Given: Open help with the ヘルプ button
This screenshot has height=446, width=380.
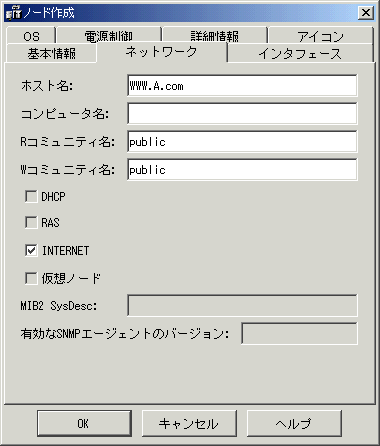Looking at the screenshot, I should pyautogui.click(x=294, y=423).
